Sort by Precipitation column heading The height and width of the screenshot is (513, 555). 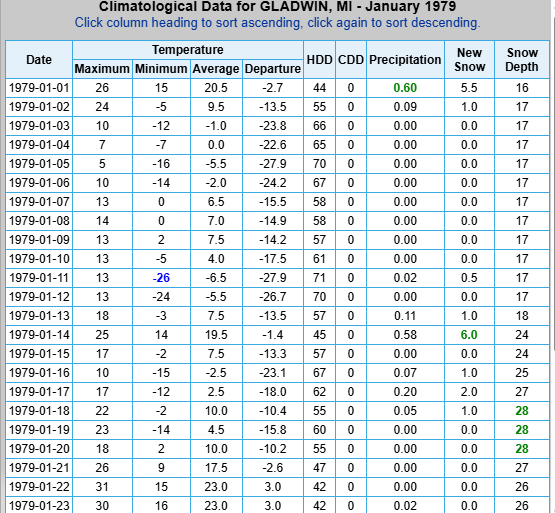(x=405, y=59)
